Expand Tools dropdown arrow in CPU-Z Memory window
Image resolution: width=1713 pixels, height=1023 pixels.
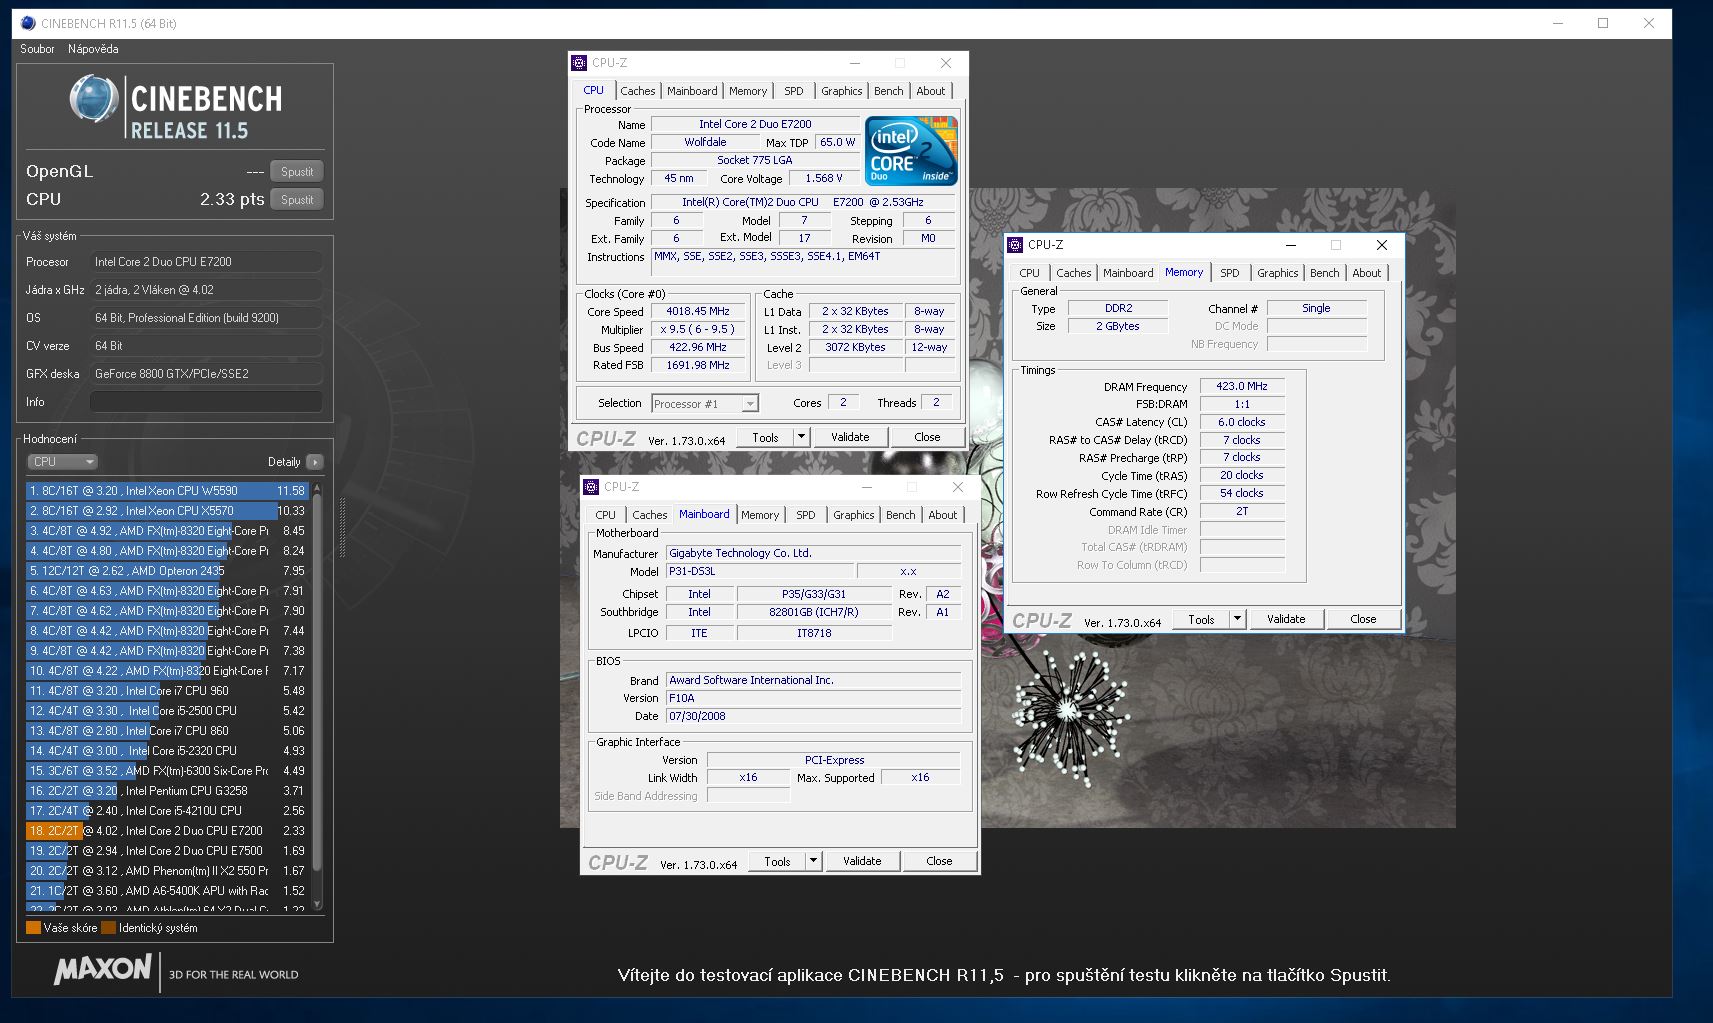click(1237, 619)
